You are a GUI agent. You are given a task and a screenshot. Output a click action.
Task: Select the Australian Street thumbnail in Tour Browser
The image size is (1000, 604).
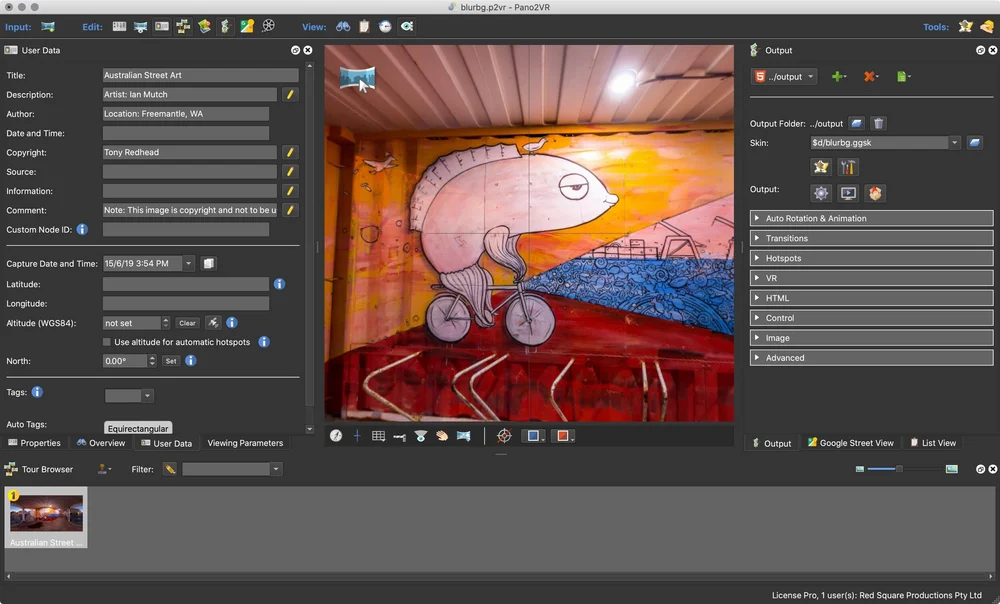(x=46, y=517)
